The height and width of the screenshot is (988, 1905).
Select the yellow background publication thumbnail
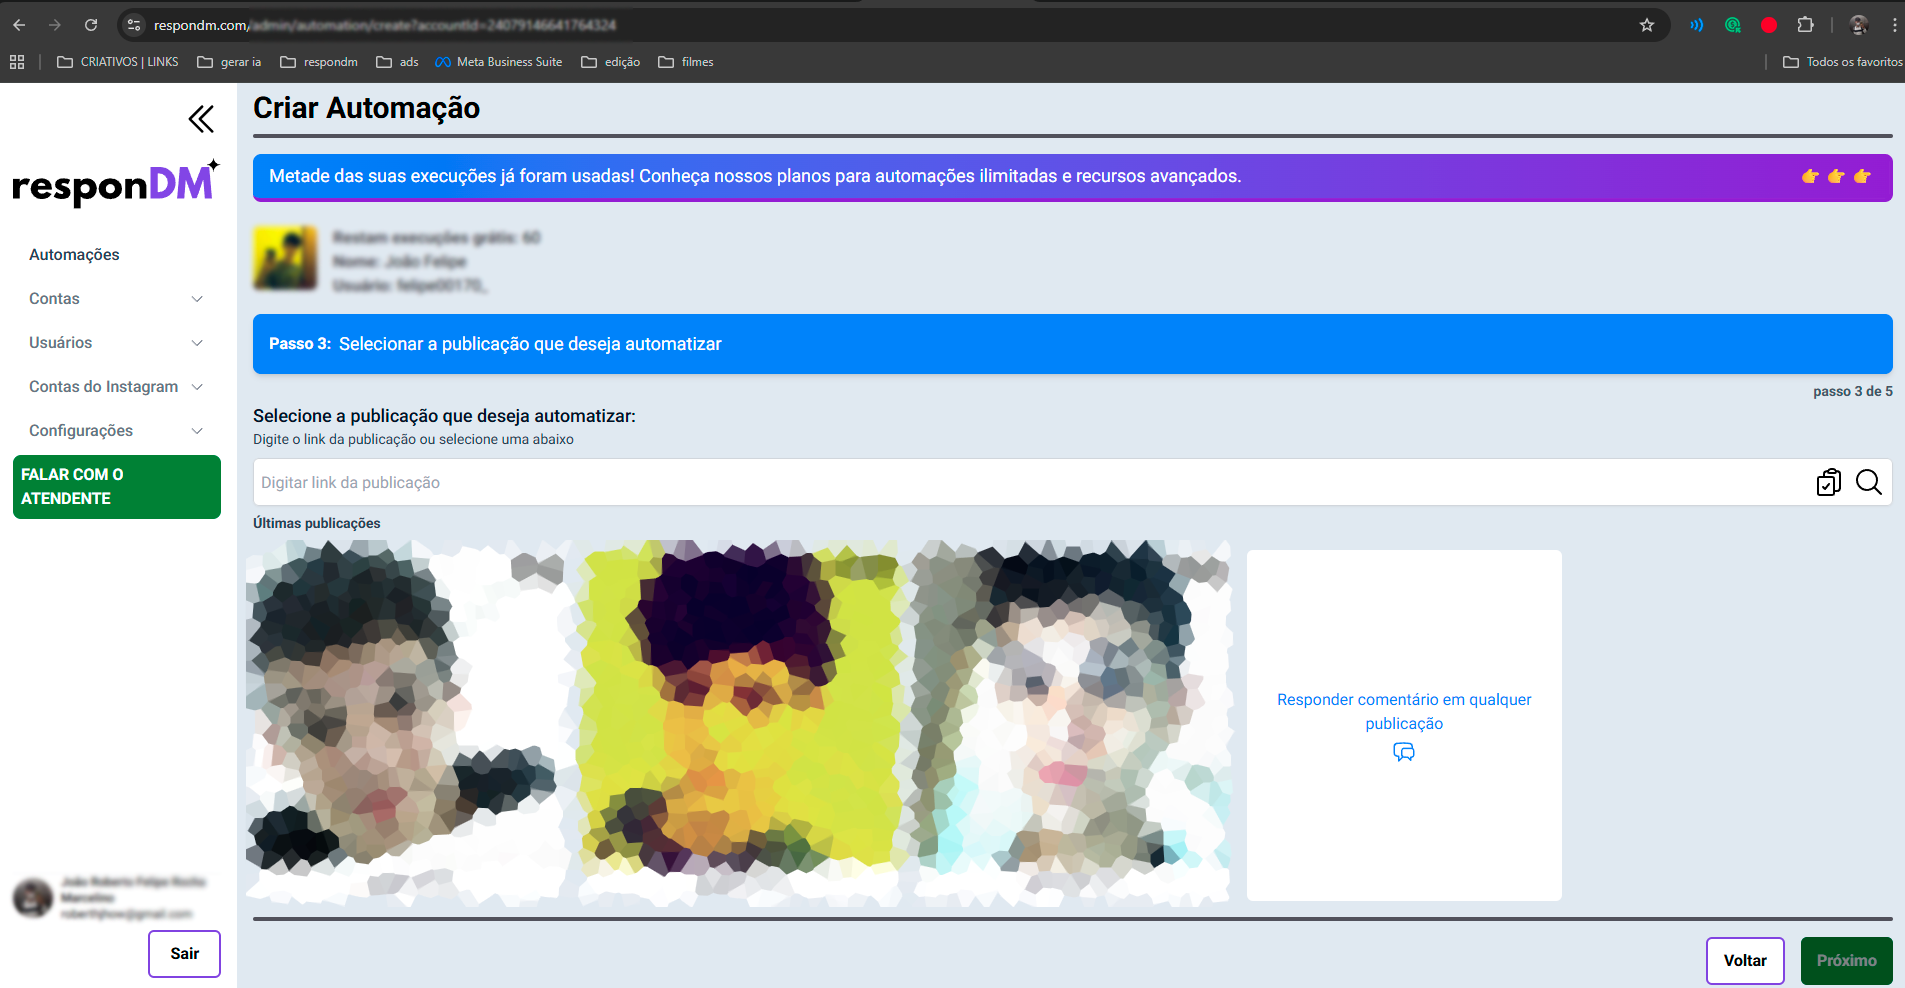[739, 724]
